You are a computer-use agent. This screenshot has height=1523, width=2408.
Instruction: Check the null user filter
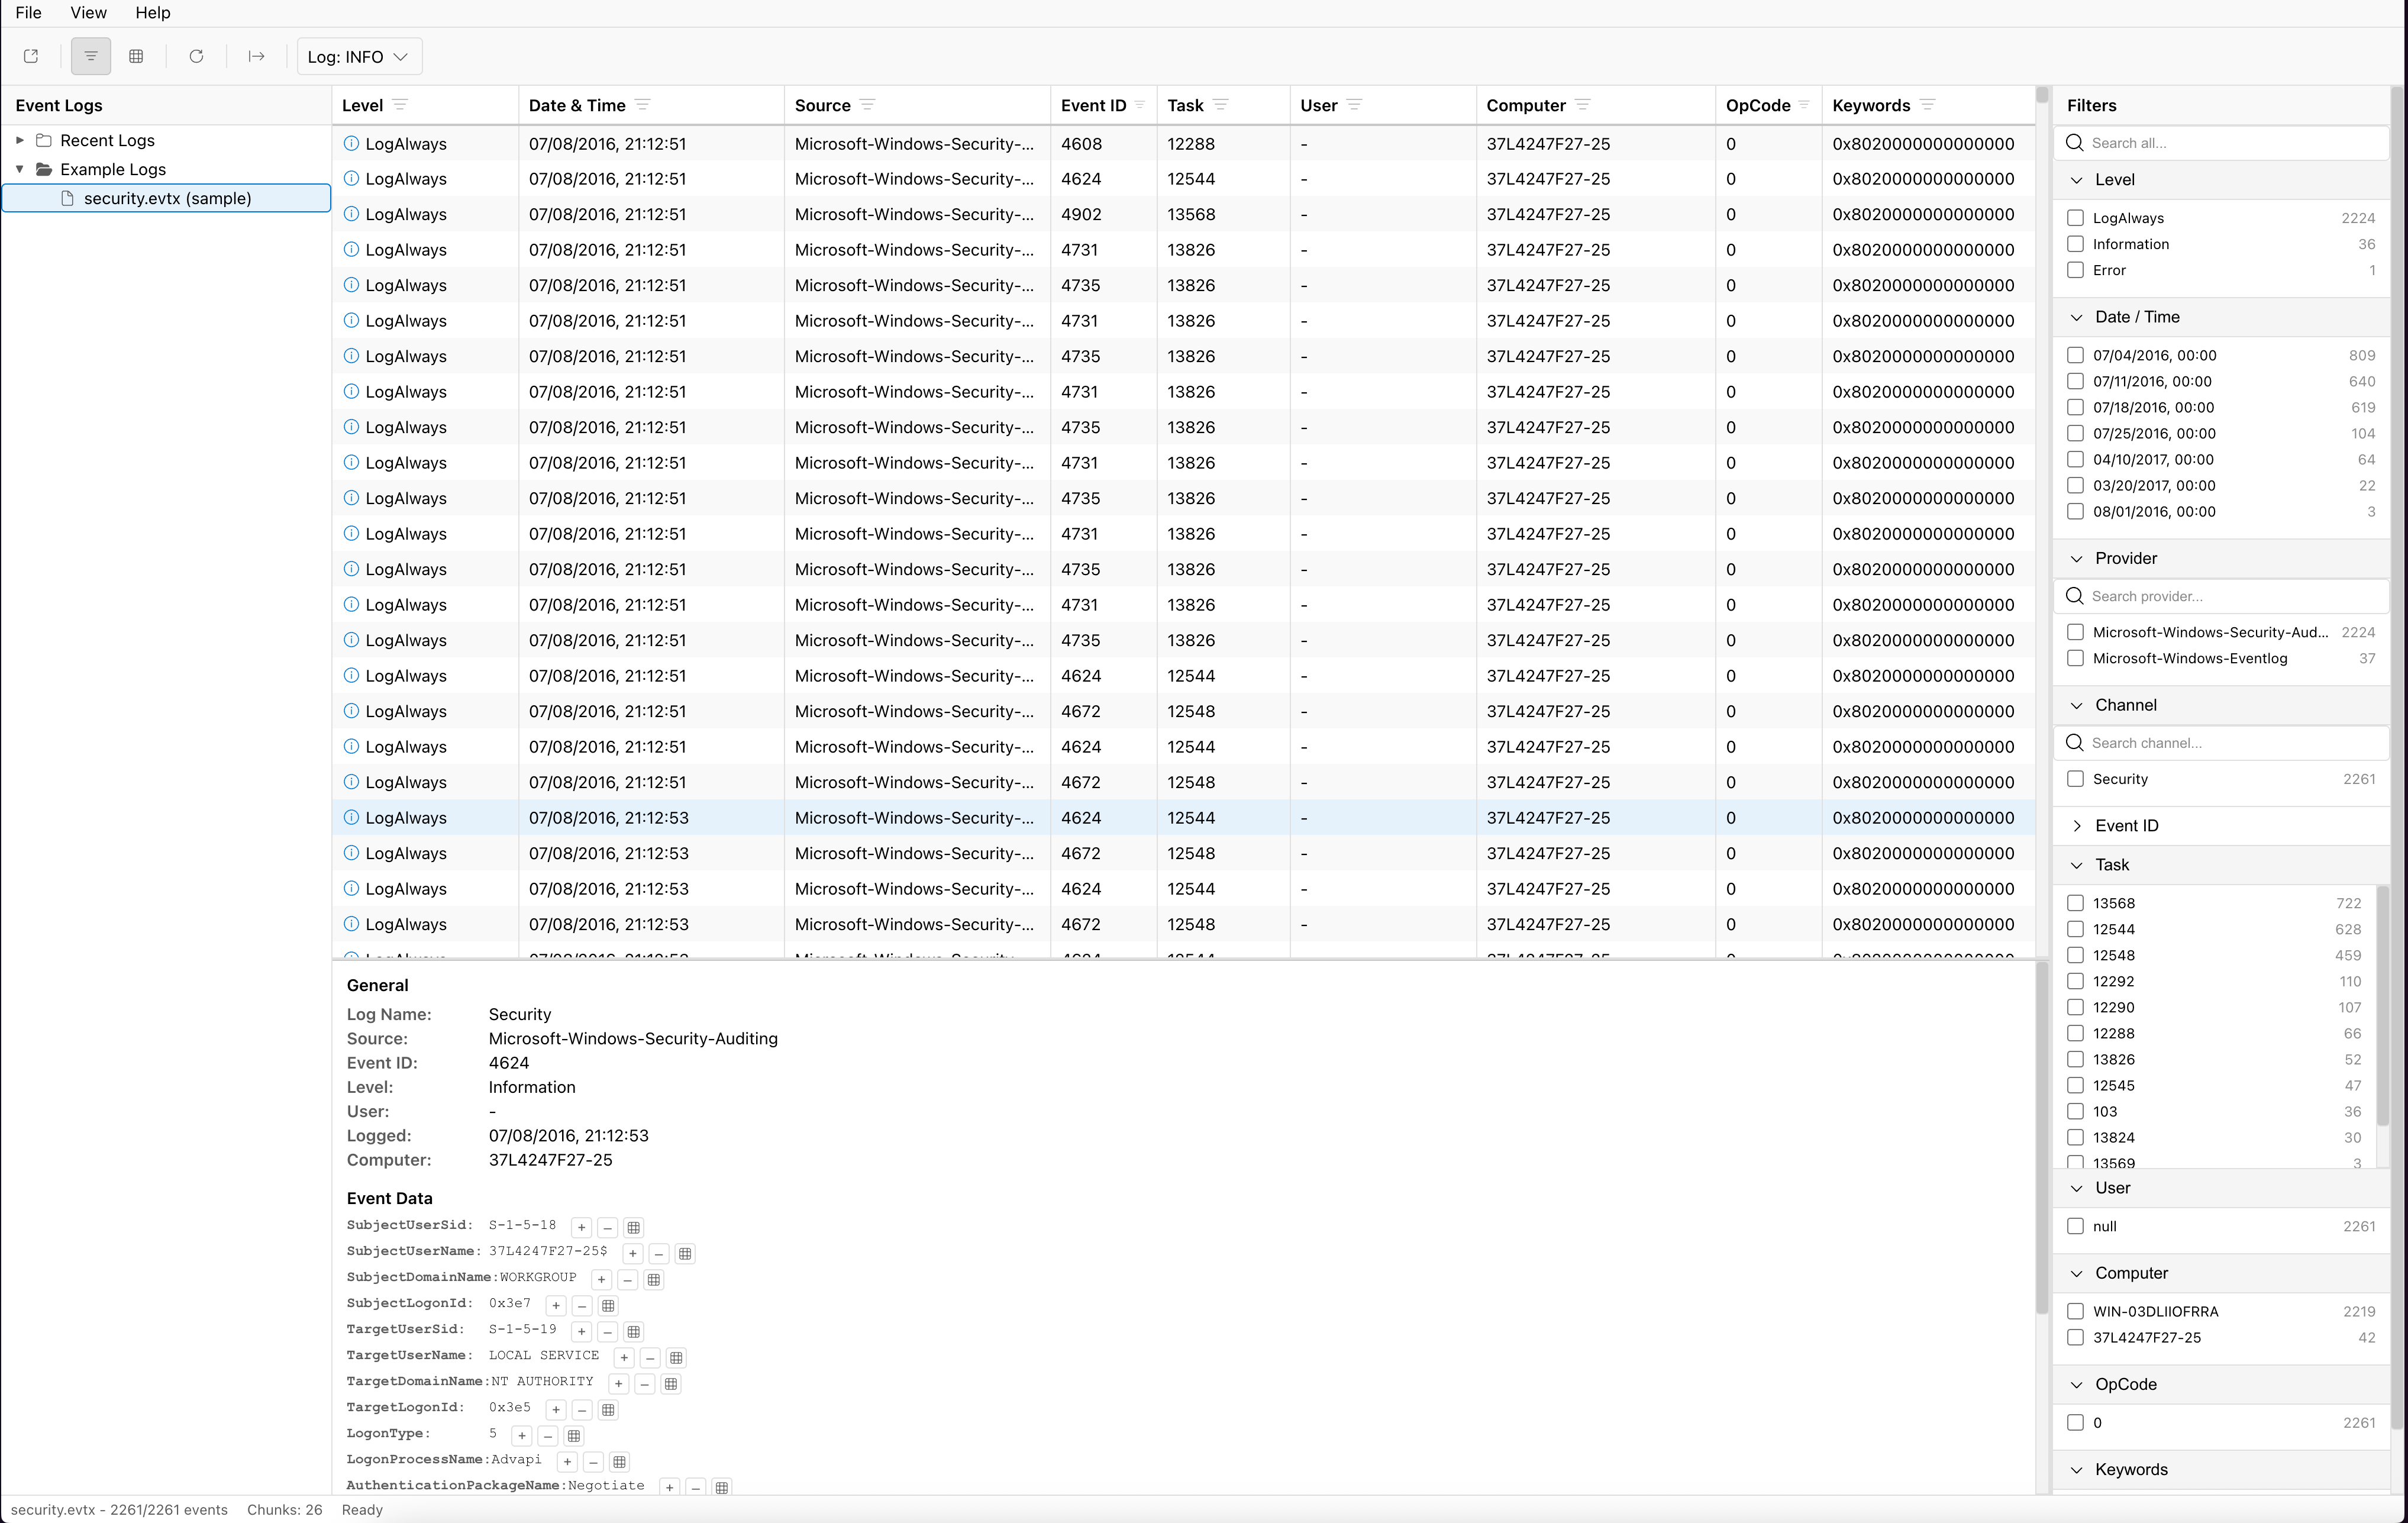pyautogui.click(x=2075, y=1226)
